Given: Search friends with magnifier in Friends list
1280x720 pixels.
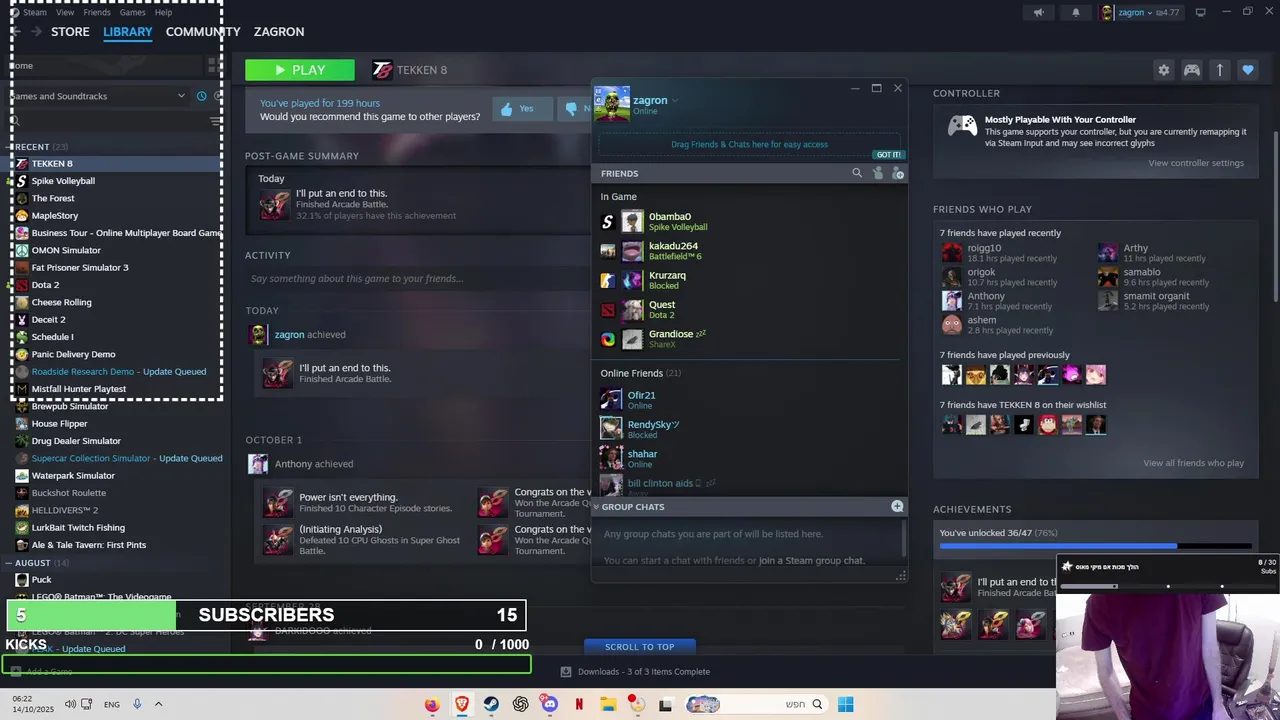Looking at the screenshot, I should 857,173.
